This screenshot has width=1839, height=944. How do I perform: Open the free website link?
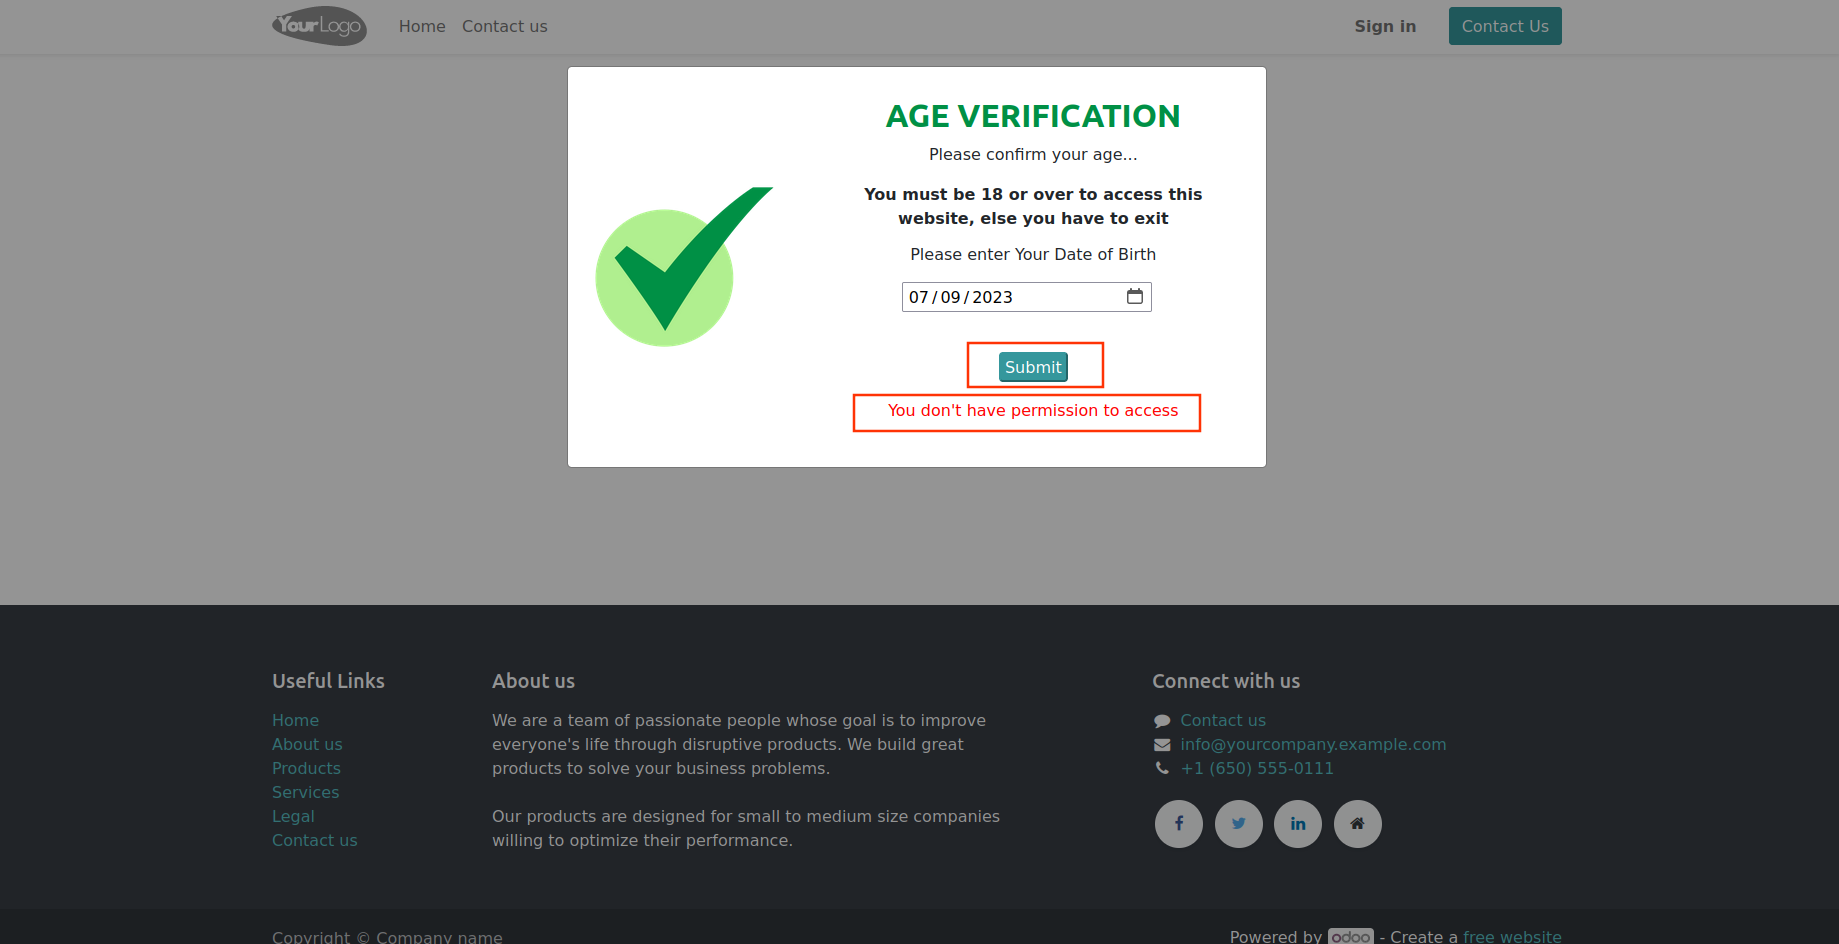click(x=1512, y=936)
